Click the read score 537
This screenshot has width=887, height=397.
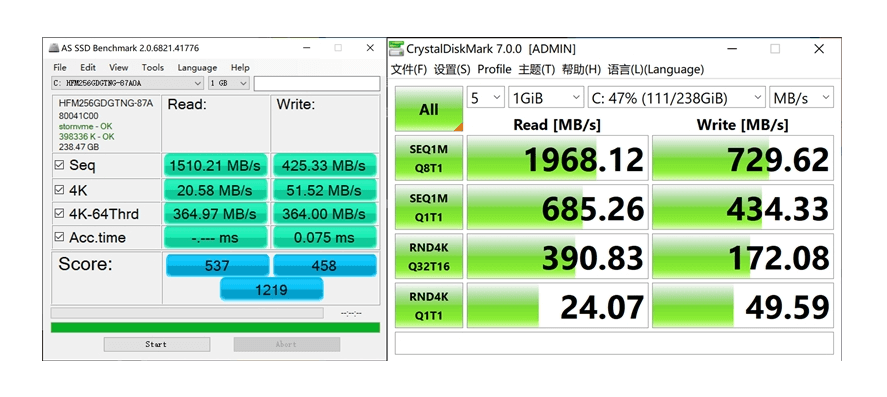(x=217, y=265)
